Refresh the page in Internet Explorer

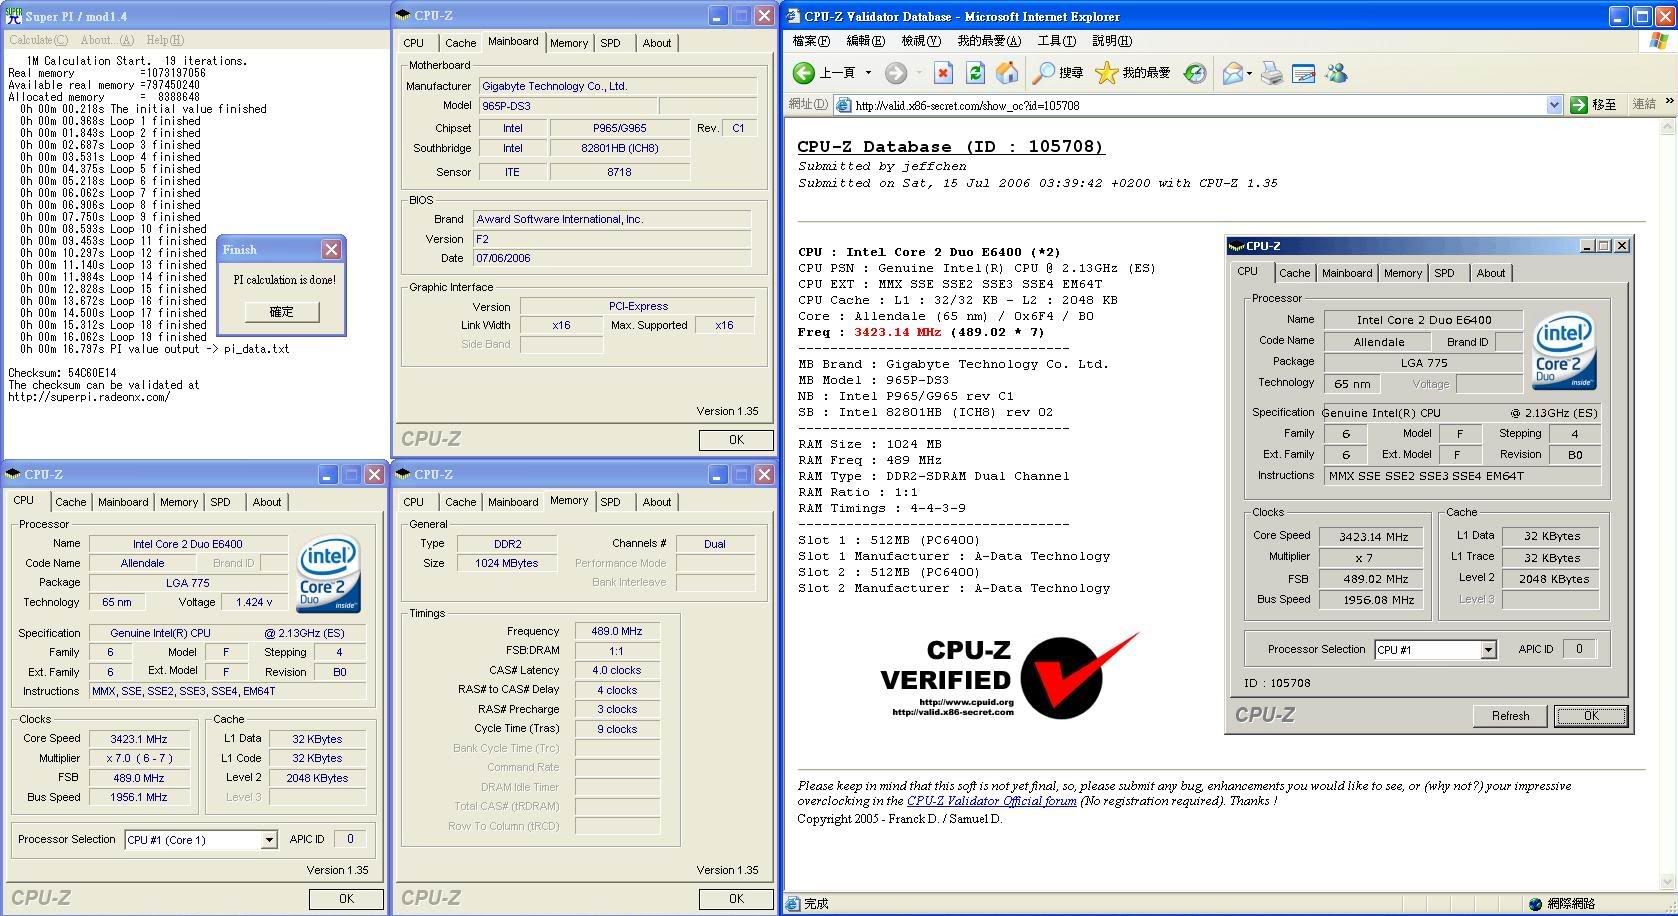(x=975, y=73)
